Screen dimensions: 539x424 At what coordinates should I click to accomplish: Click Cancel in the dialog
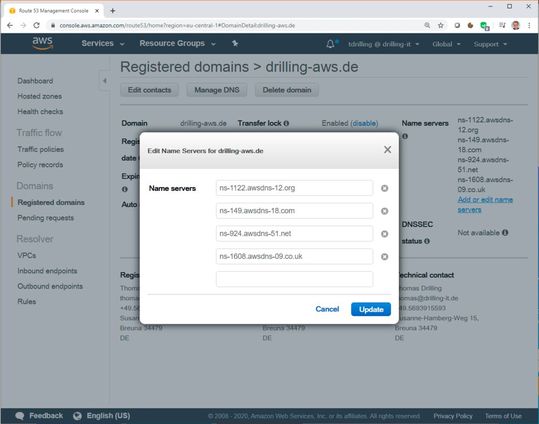point(327,309)
